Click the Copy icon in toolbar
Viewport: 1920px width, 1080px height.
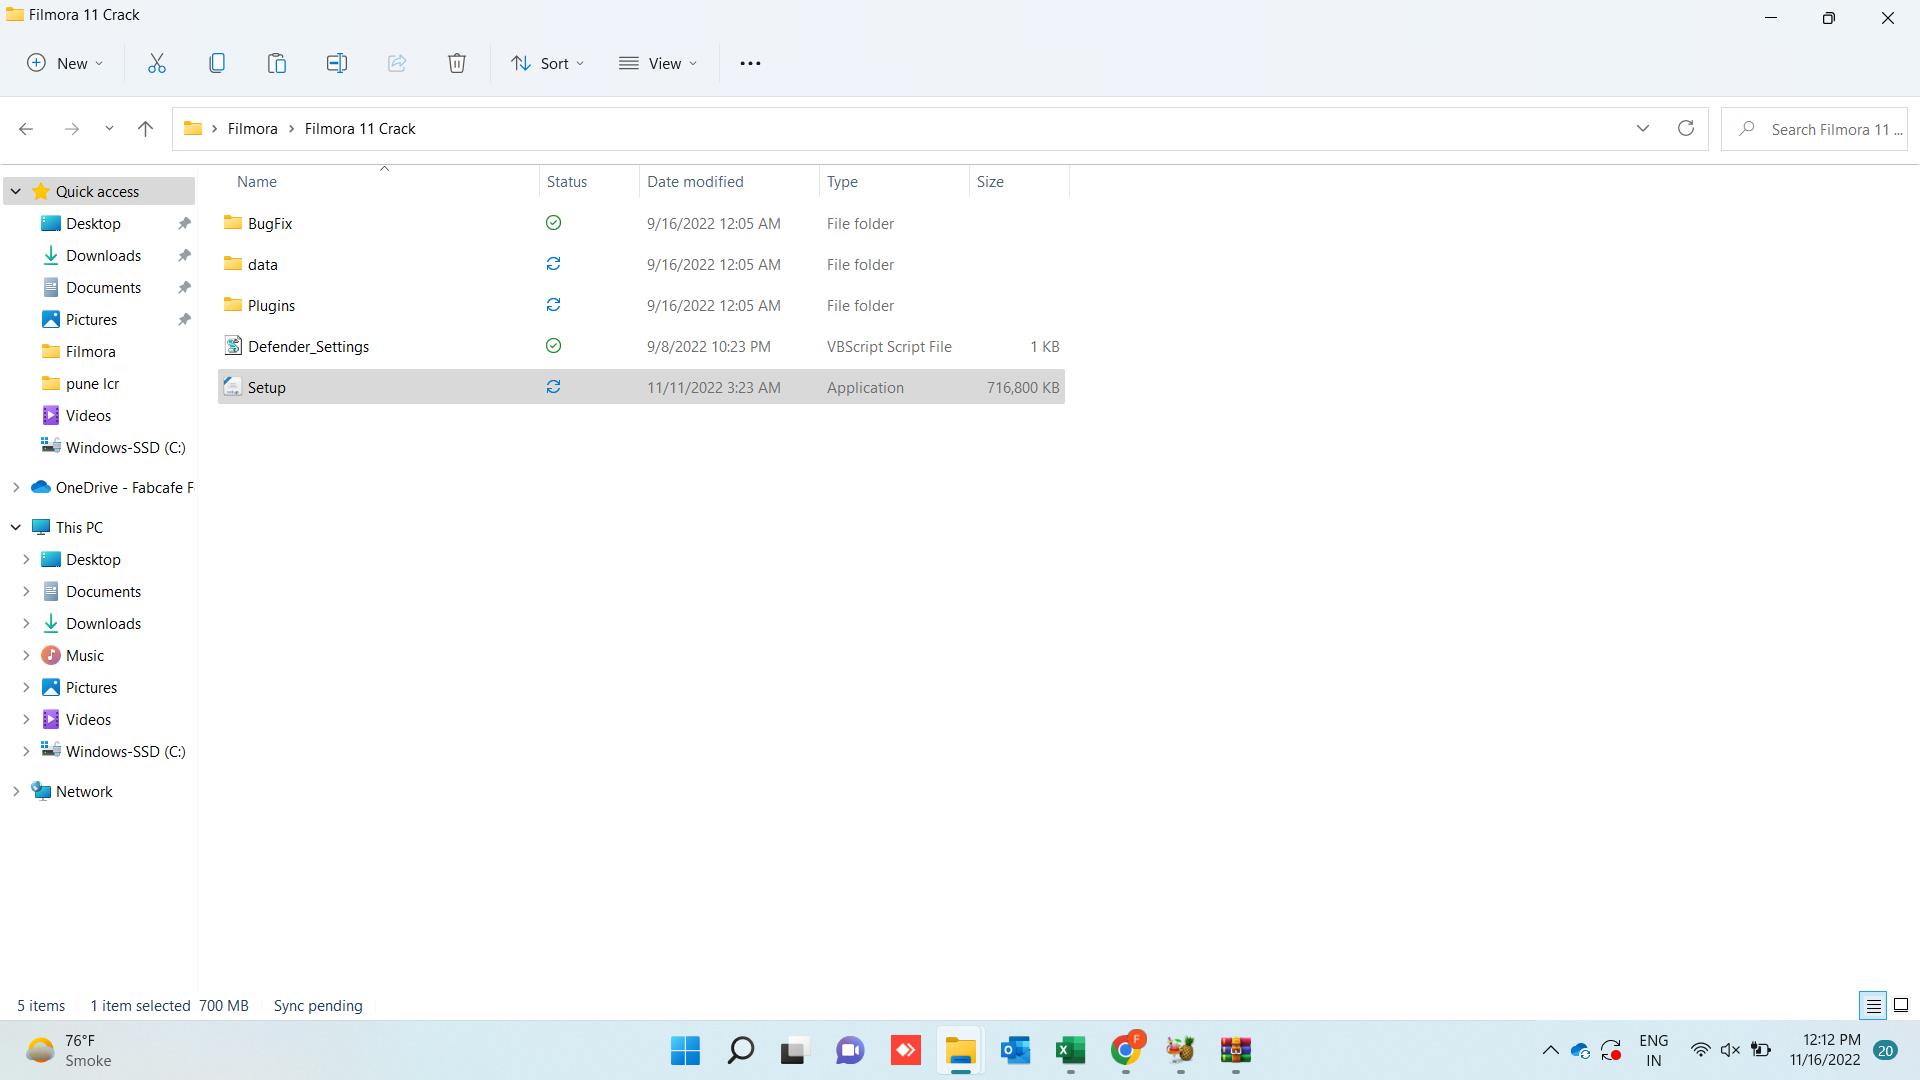[217, 63]
